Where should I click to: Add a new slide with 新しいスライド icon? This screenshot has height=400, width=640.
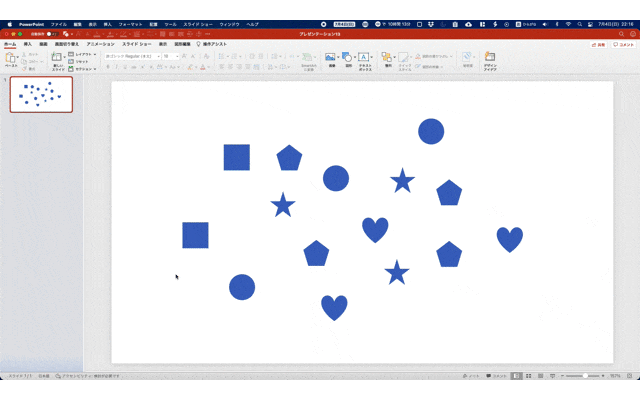tap(57, 58)
